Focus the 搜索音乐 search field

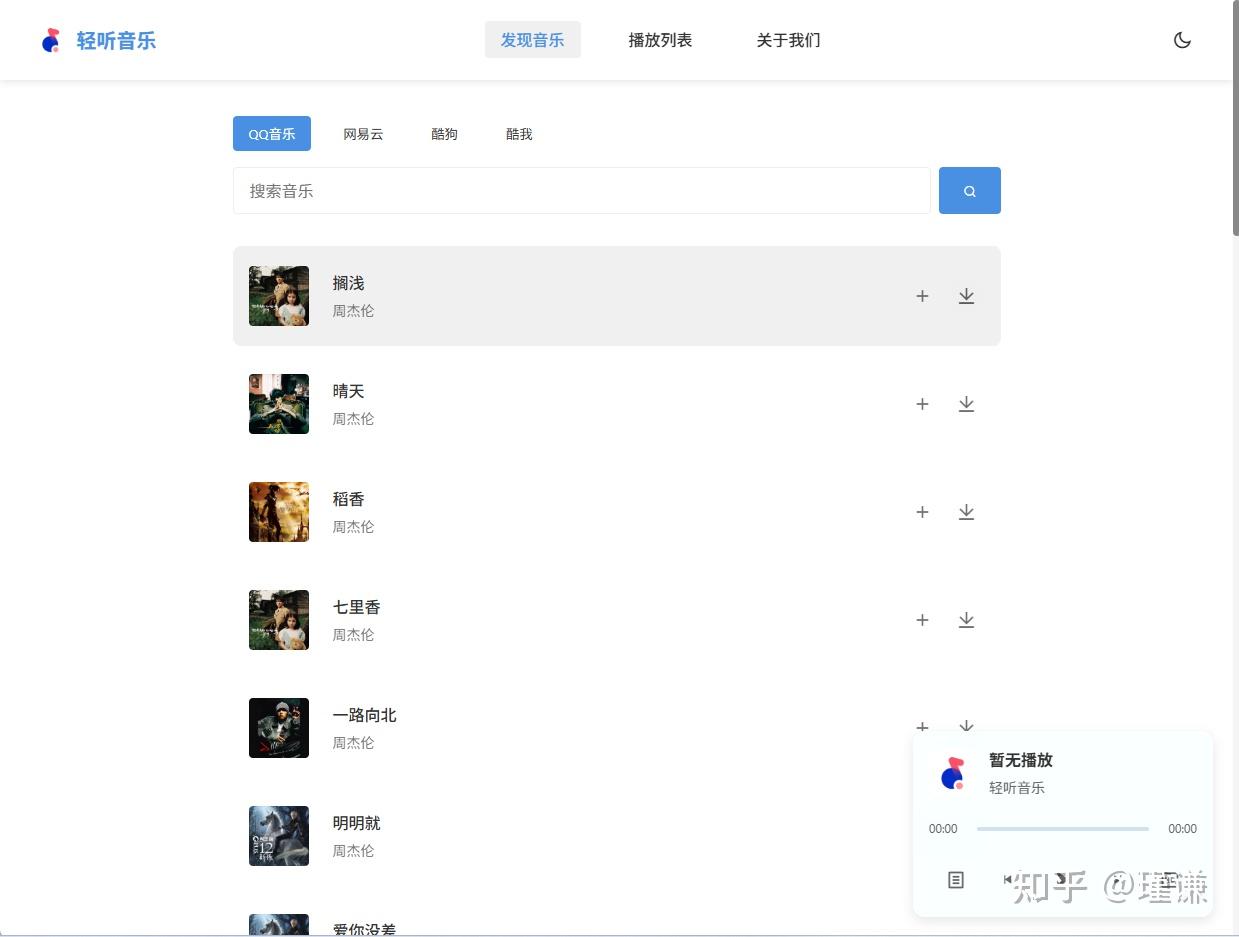(x=582, y=190)
